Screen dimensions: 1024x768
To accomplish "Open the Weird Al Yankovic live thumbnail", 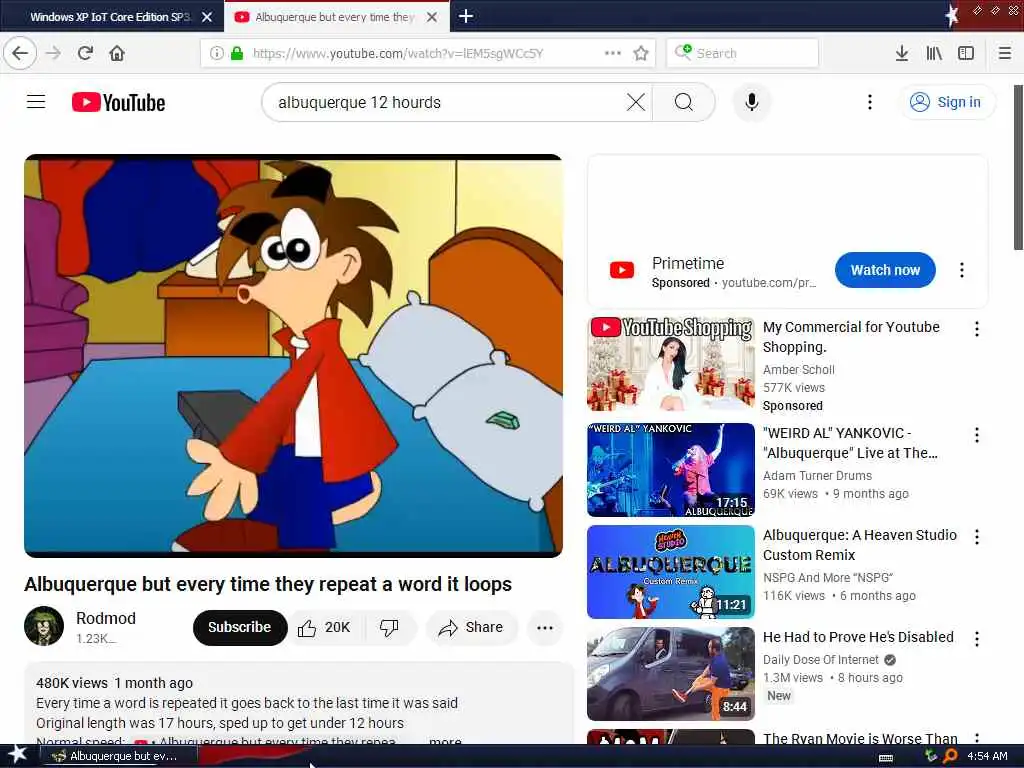I will (671, 470).
